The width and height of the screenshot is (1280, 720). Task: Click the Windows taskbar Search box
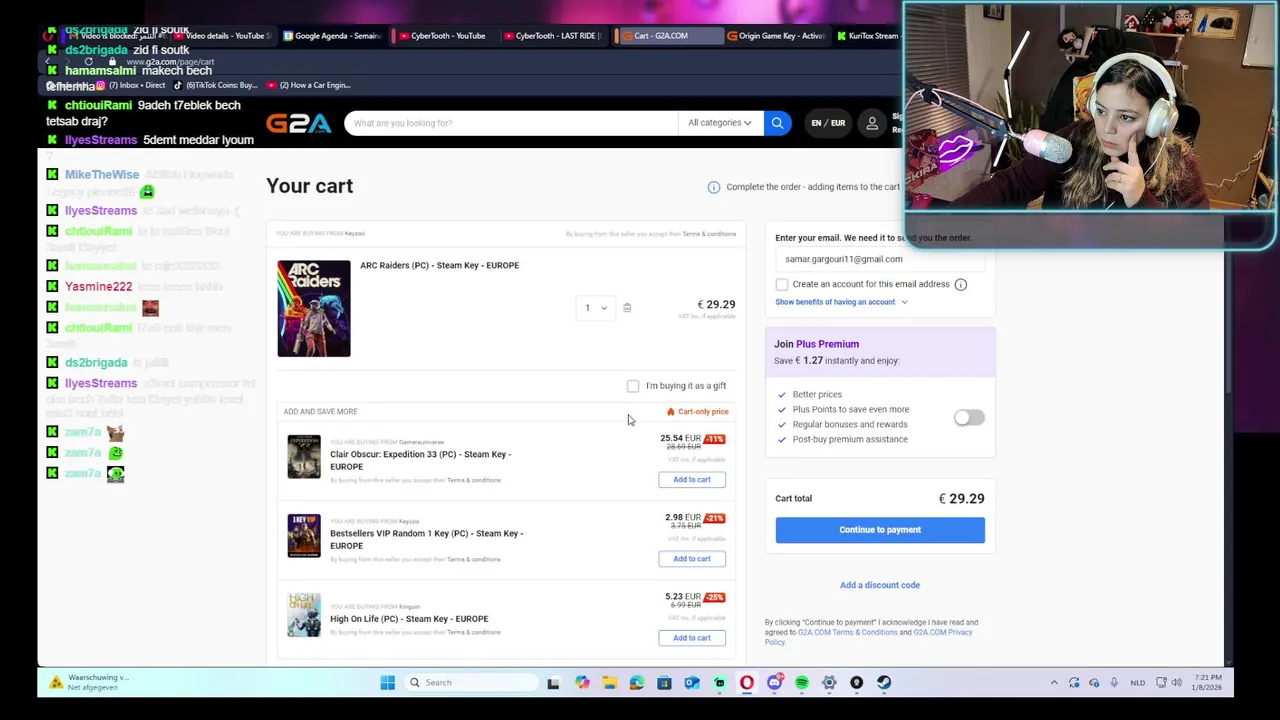[471, 683]
